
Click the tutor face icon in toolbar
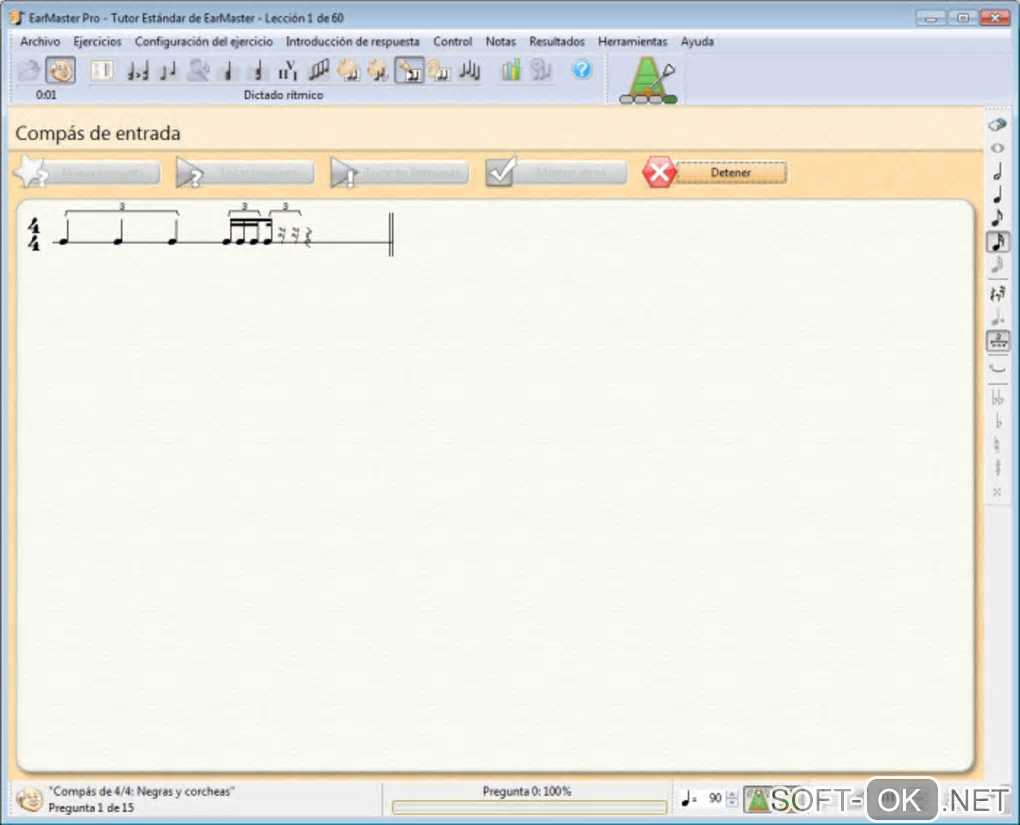pyautogui.click(x=60, y=70)
